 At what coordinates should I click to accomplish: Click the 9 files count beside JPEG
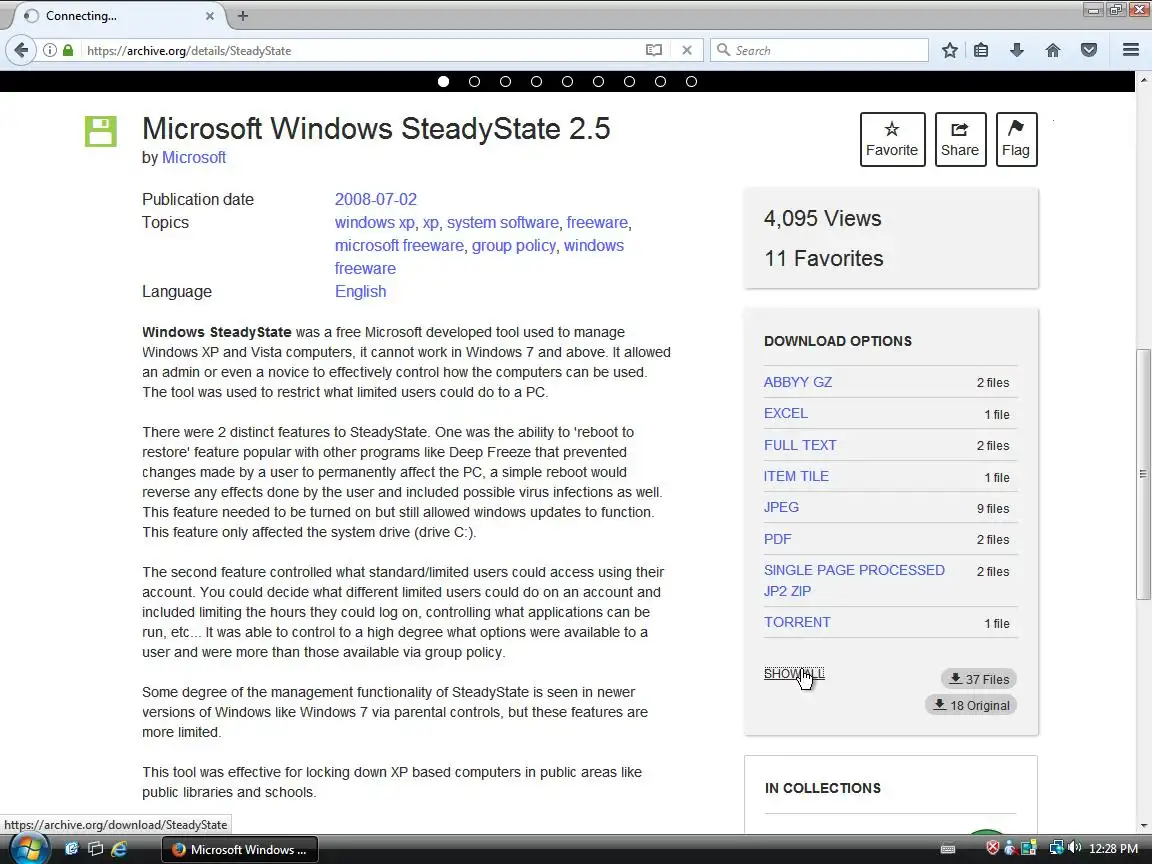[x=993, y=508]
